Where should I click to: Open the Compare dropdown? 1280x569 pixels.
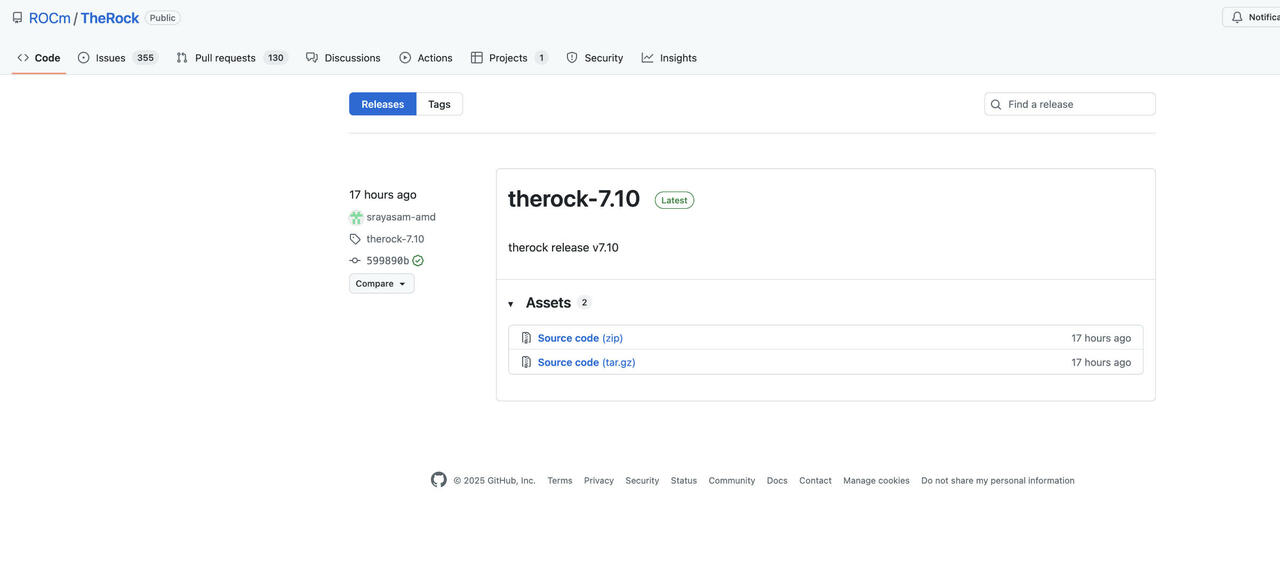pos(381,284)
